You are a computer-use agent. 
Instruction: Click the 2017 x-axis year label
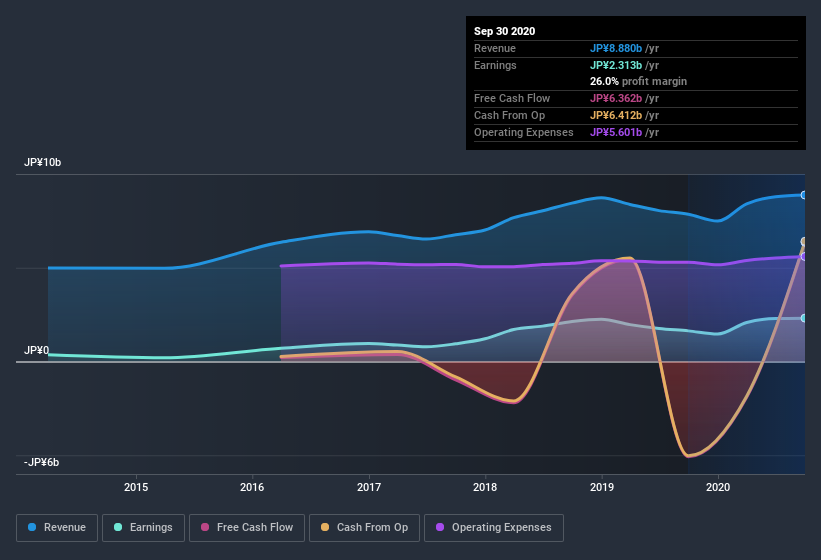(x=369, y=487)
